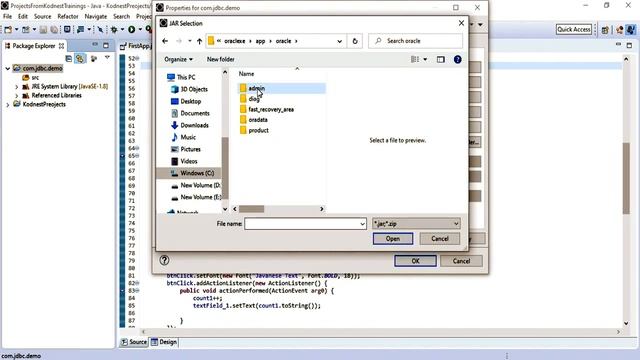Click the Save All icon in Eclipse toolbar
Image resolution: width=640 pixels, height=360 pixels.
pyautogui.click(x=53, y=29)
